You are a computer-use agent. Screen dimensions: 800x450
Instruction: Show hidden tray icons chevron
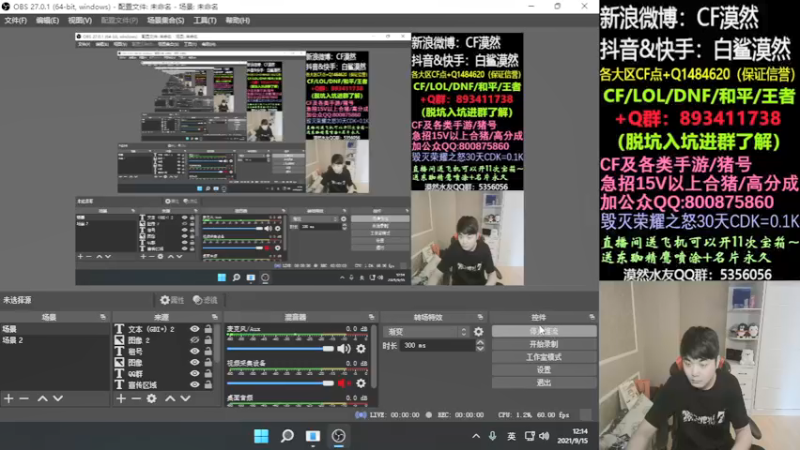476,436
